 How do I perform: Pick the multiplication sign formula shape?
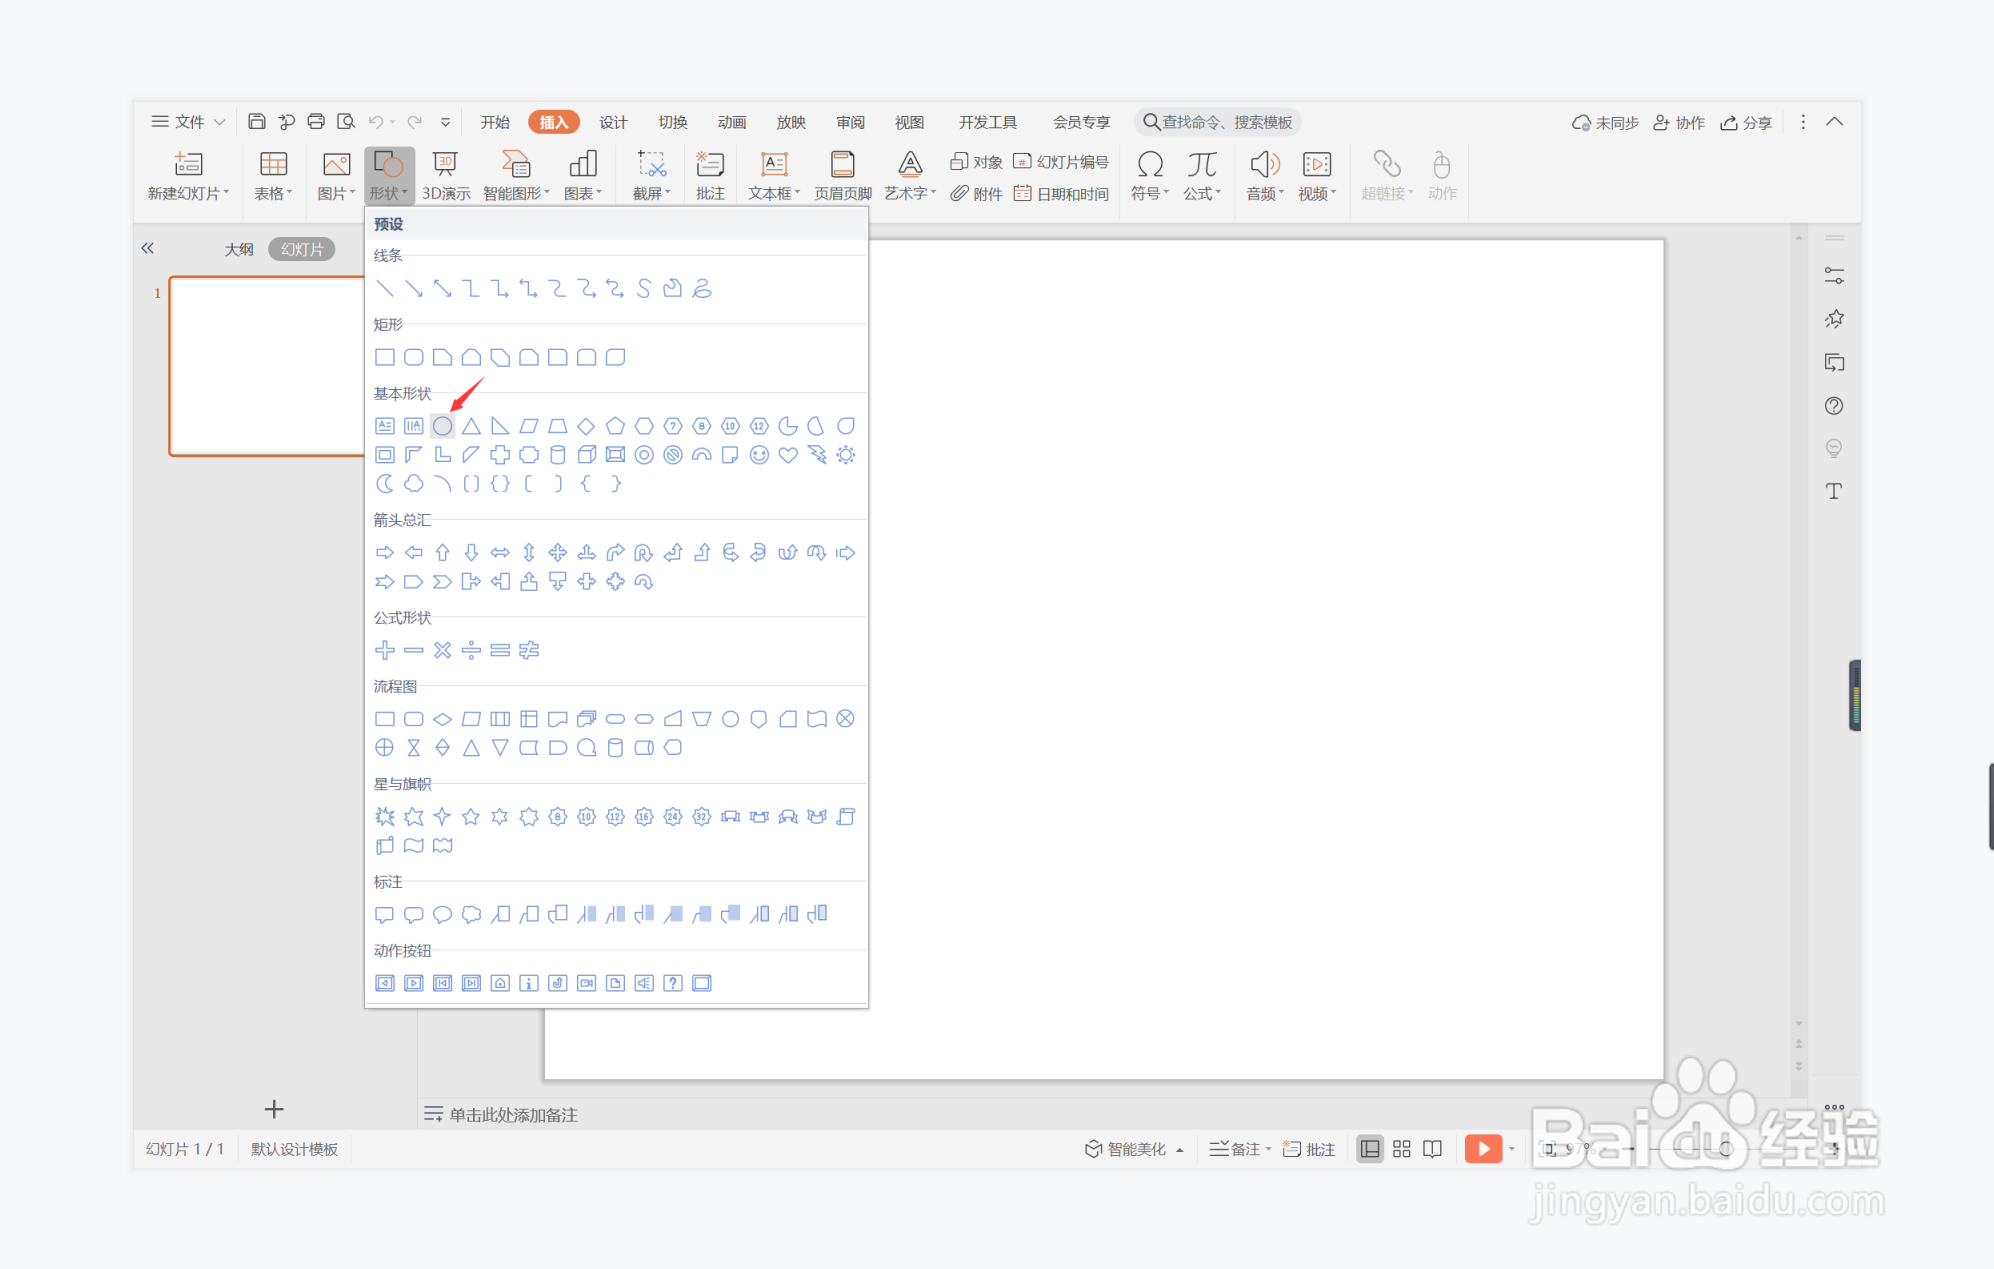click(442, 650)
